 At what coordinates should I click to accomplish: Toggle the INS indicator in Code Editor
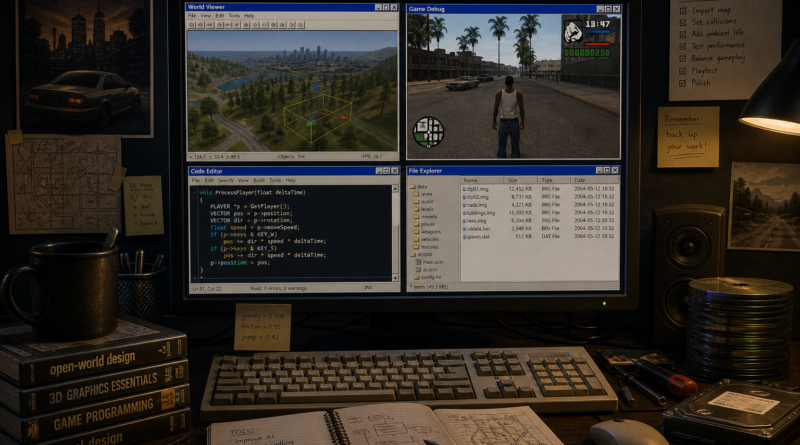tap(368, 288)
